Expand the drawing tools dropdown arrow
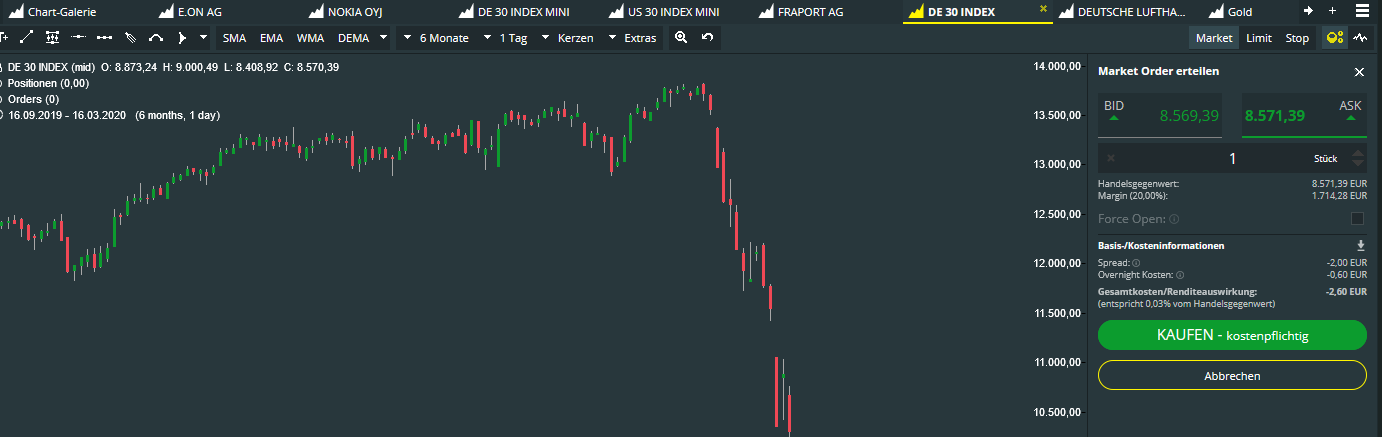 [x=203, y=37]
